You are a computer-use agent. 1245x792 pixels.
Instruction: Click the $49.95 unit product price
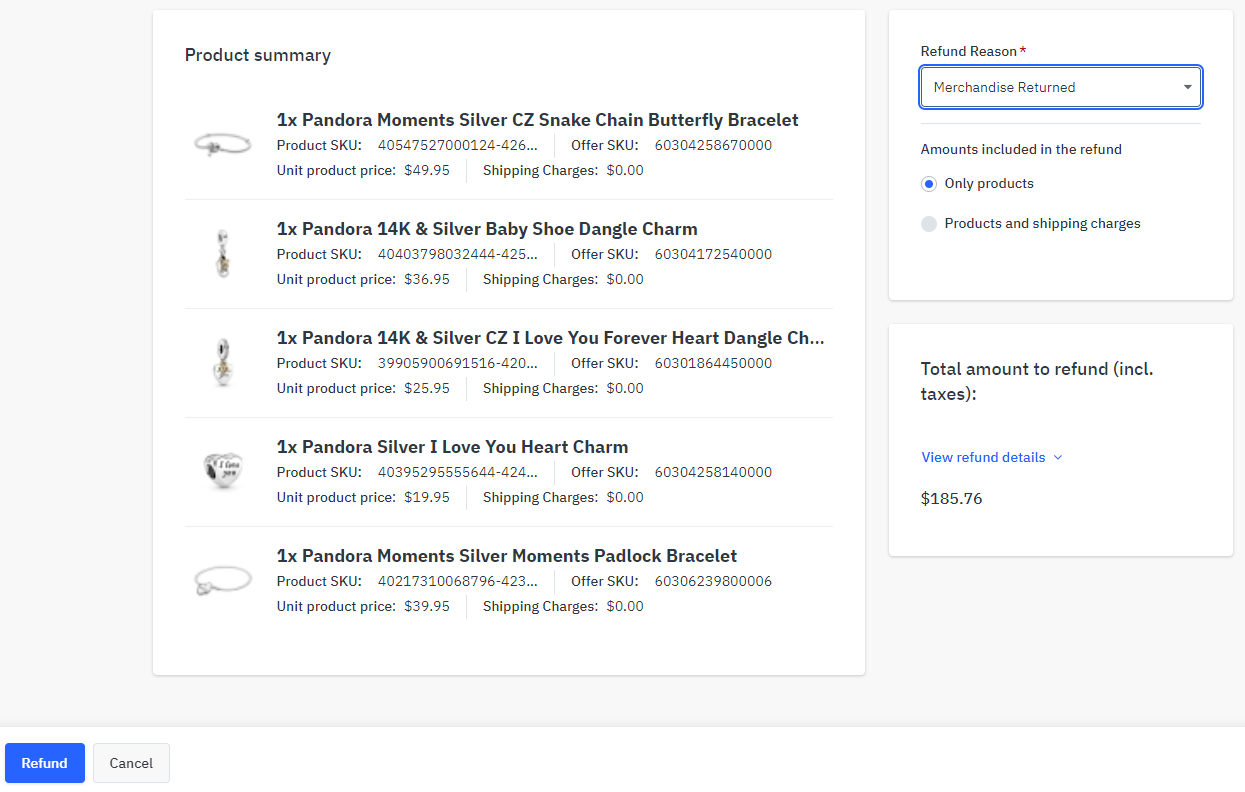tap(427, 170)
